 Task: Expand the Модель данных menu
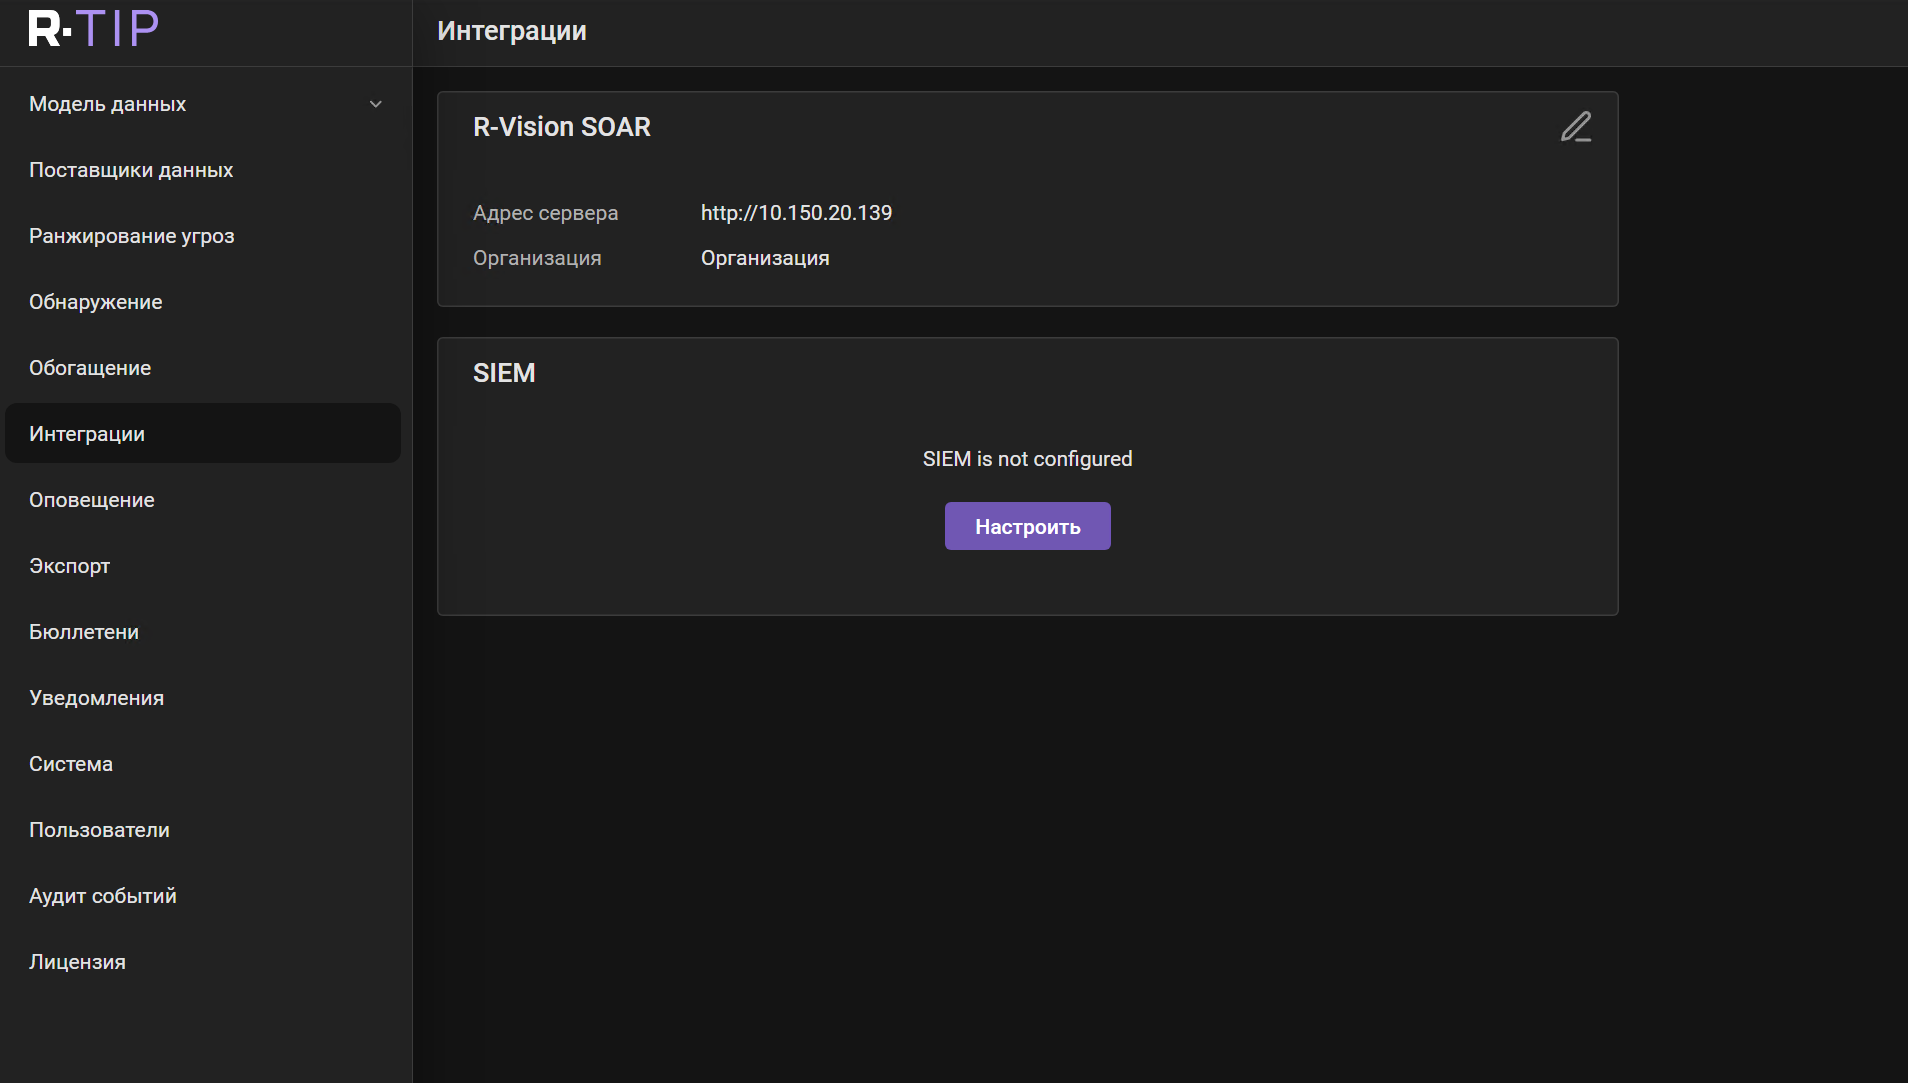(107, 103)
